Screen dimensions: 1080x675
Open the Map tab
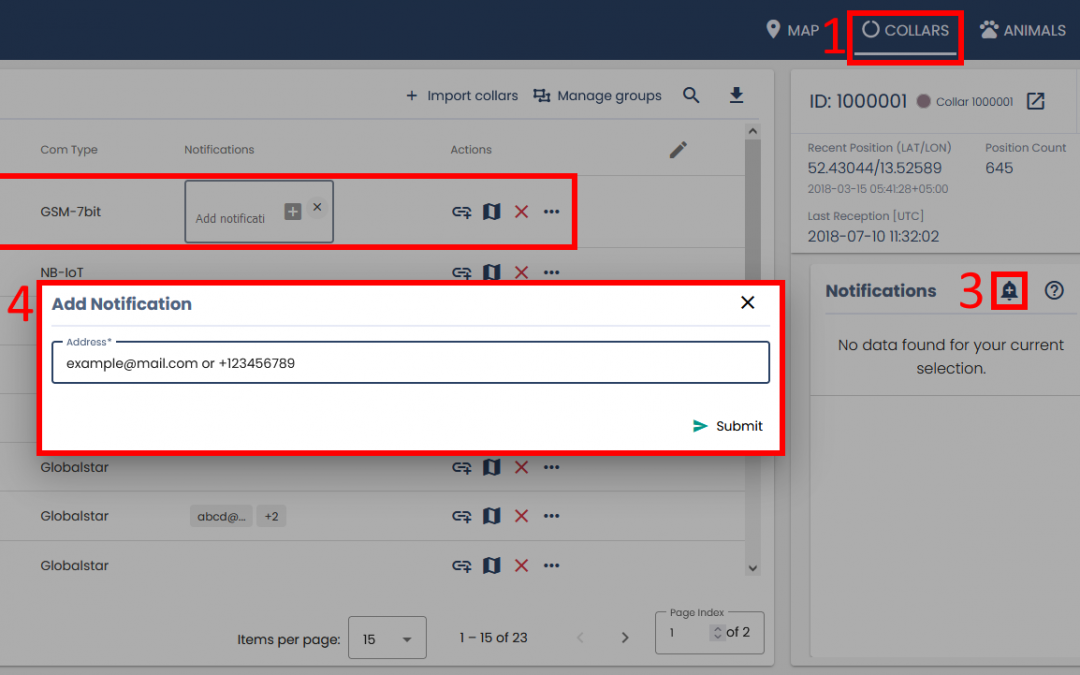[x=792, y=31]
